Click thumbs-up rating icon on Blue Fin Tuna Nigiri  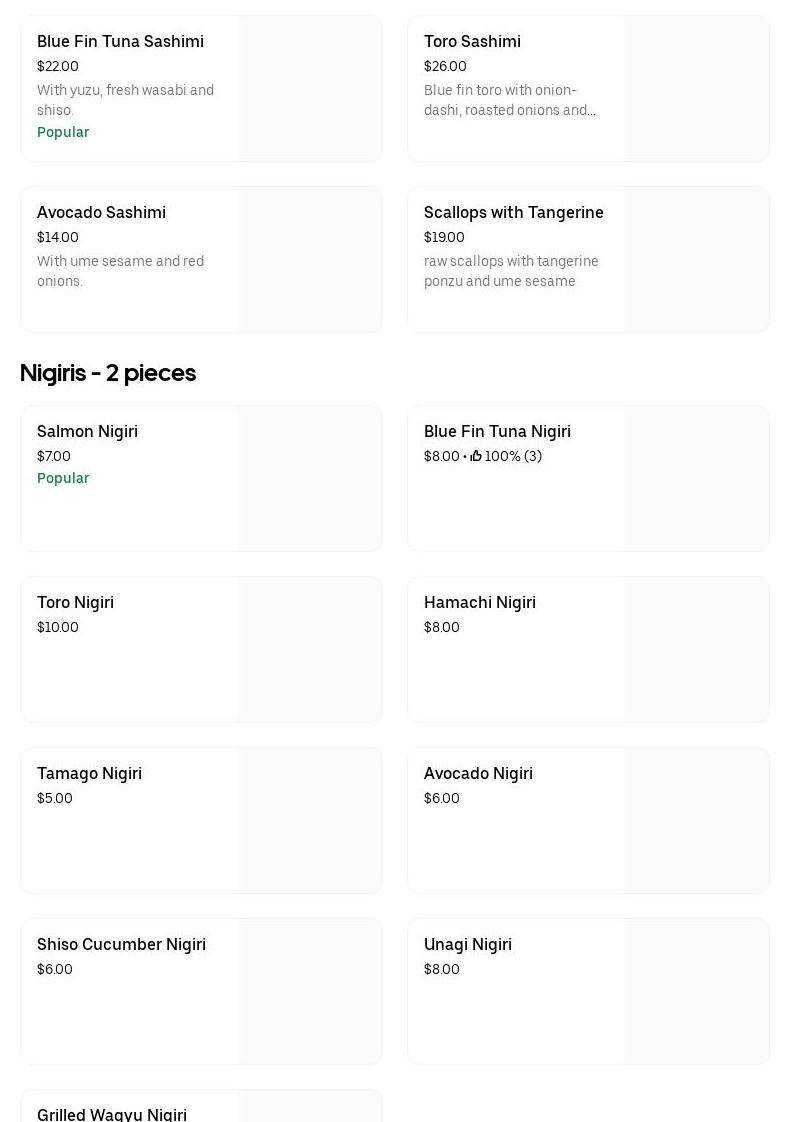click(476, 457)
